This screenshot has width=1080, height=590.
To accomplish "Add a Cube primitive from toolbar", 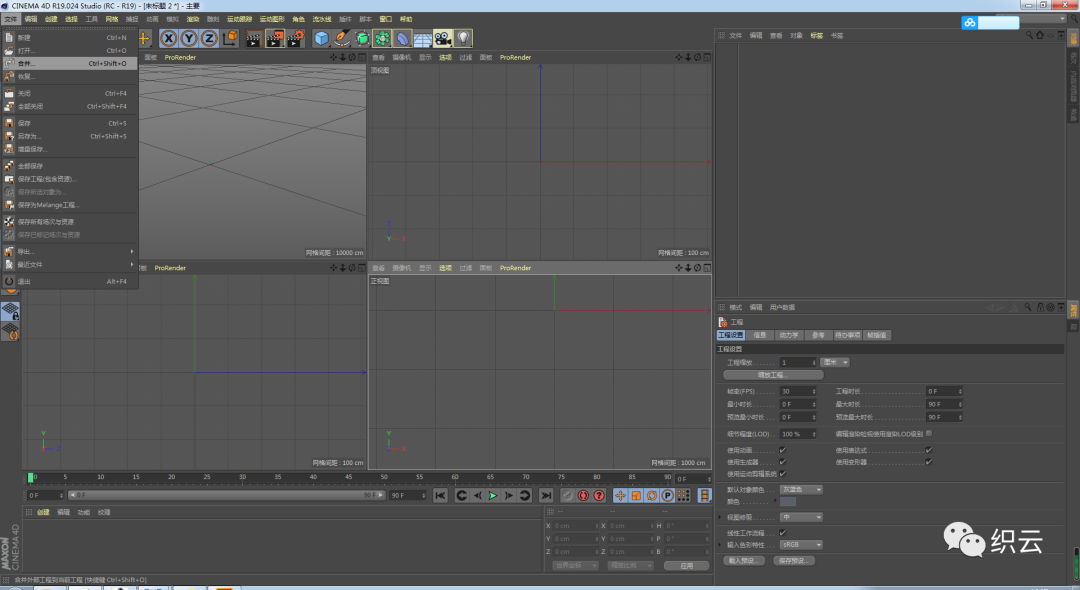I will pyautogui.click(x=322, y=39).
